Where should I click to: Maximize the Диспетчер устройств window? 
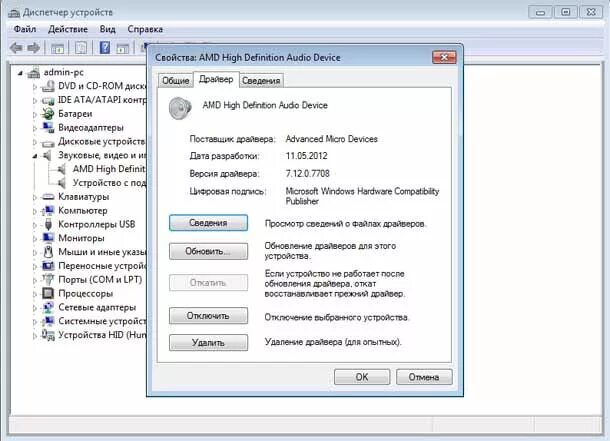(x=566, y=12)
